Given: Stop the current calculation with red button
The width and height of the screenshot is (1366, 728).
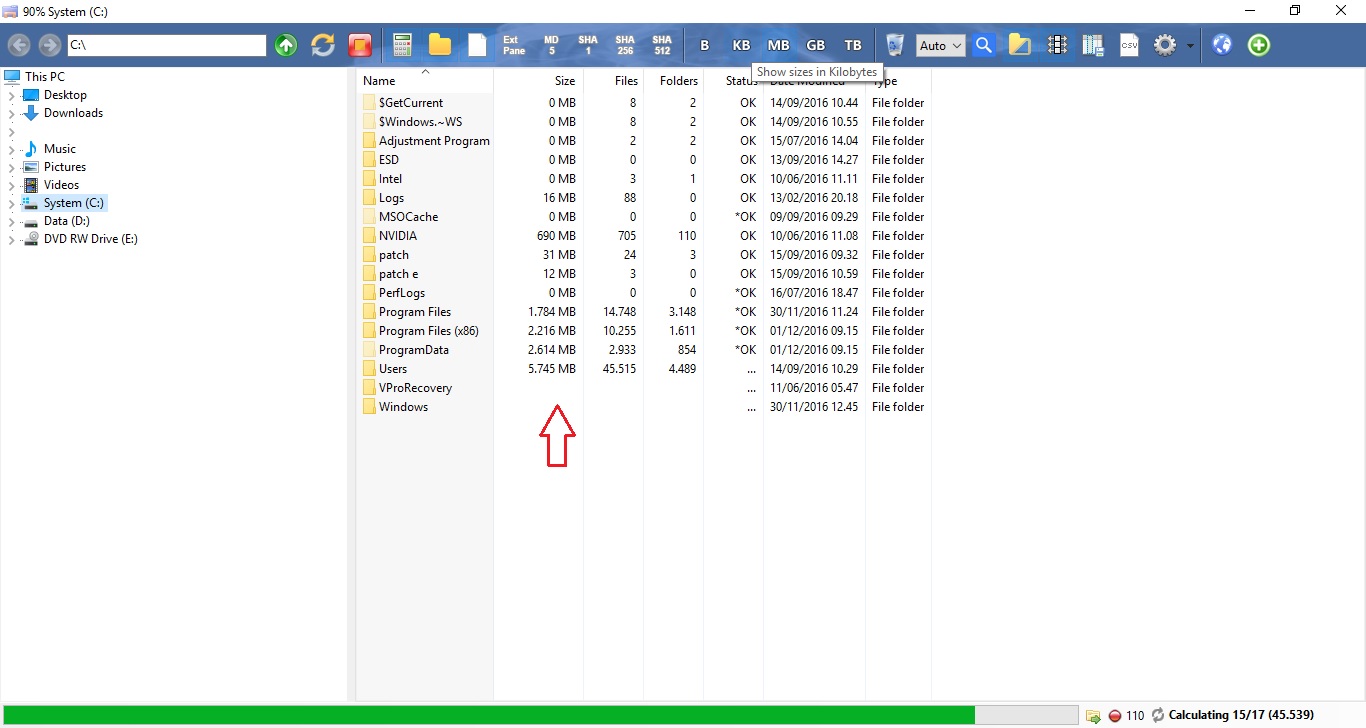Looking at the screenshot, I should (1113, 715).
